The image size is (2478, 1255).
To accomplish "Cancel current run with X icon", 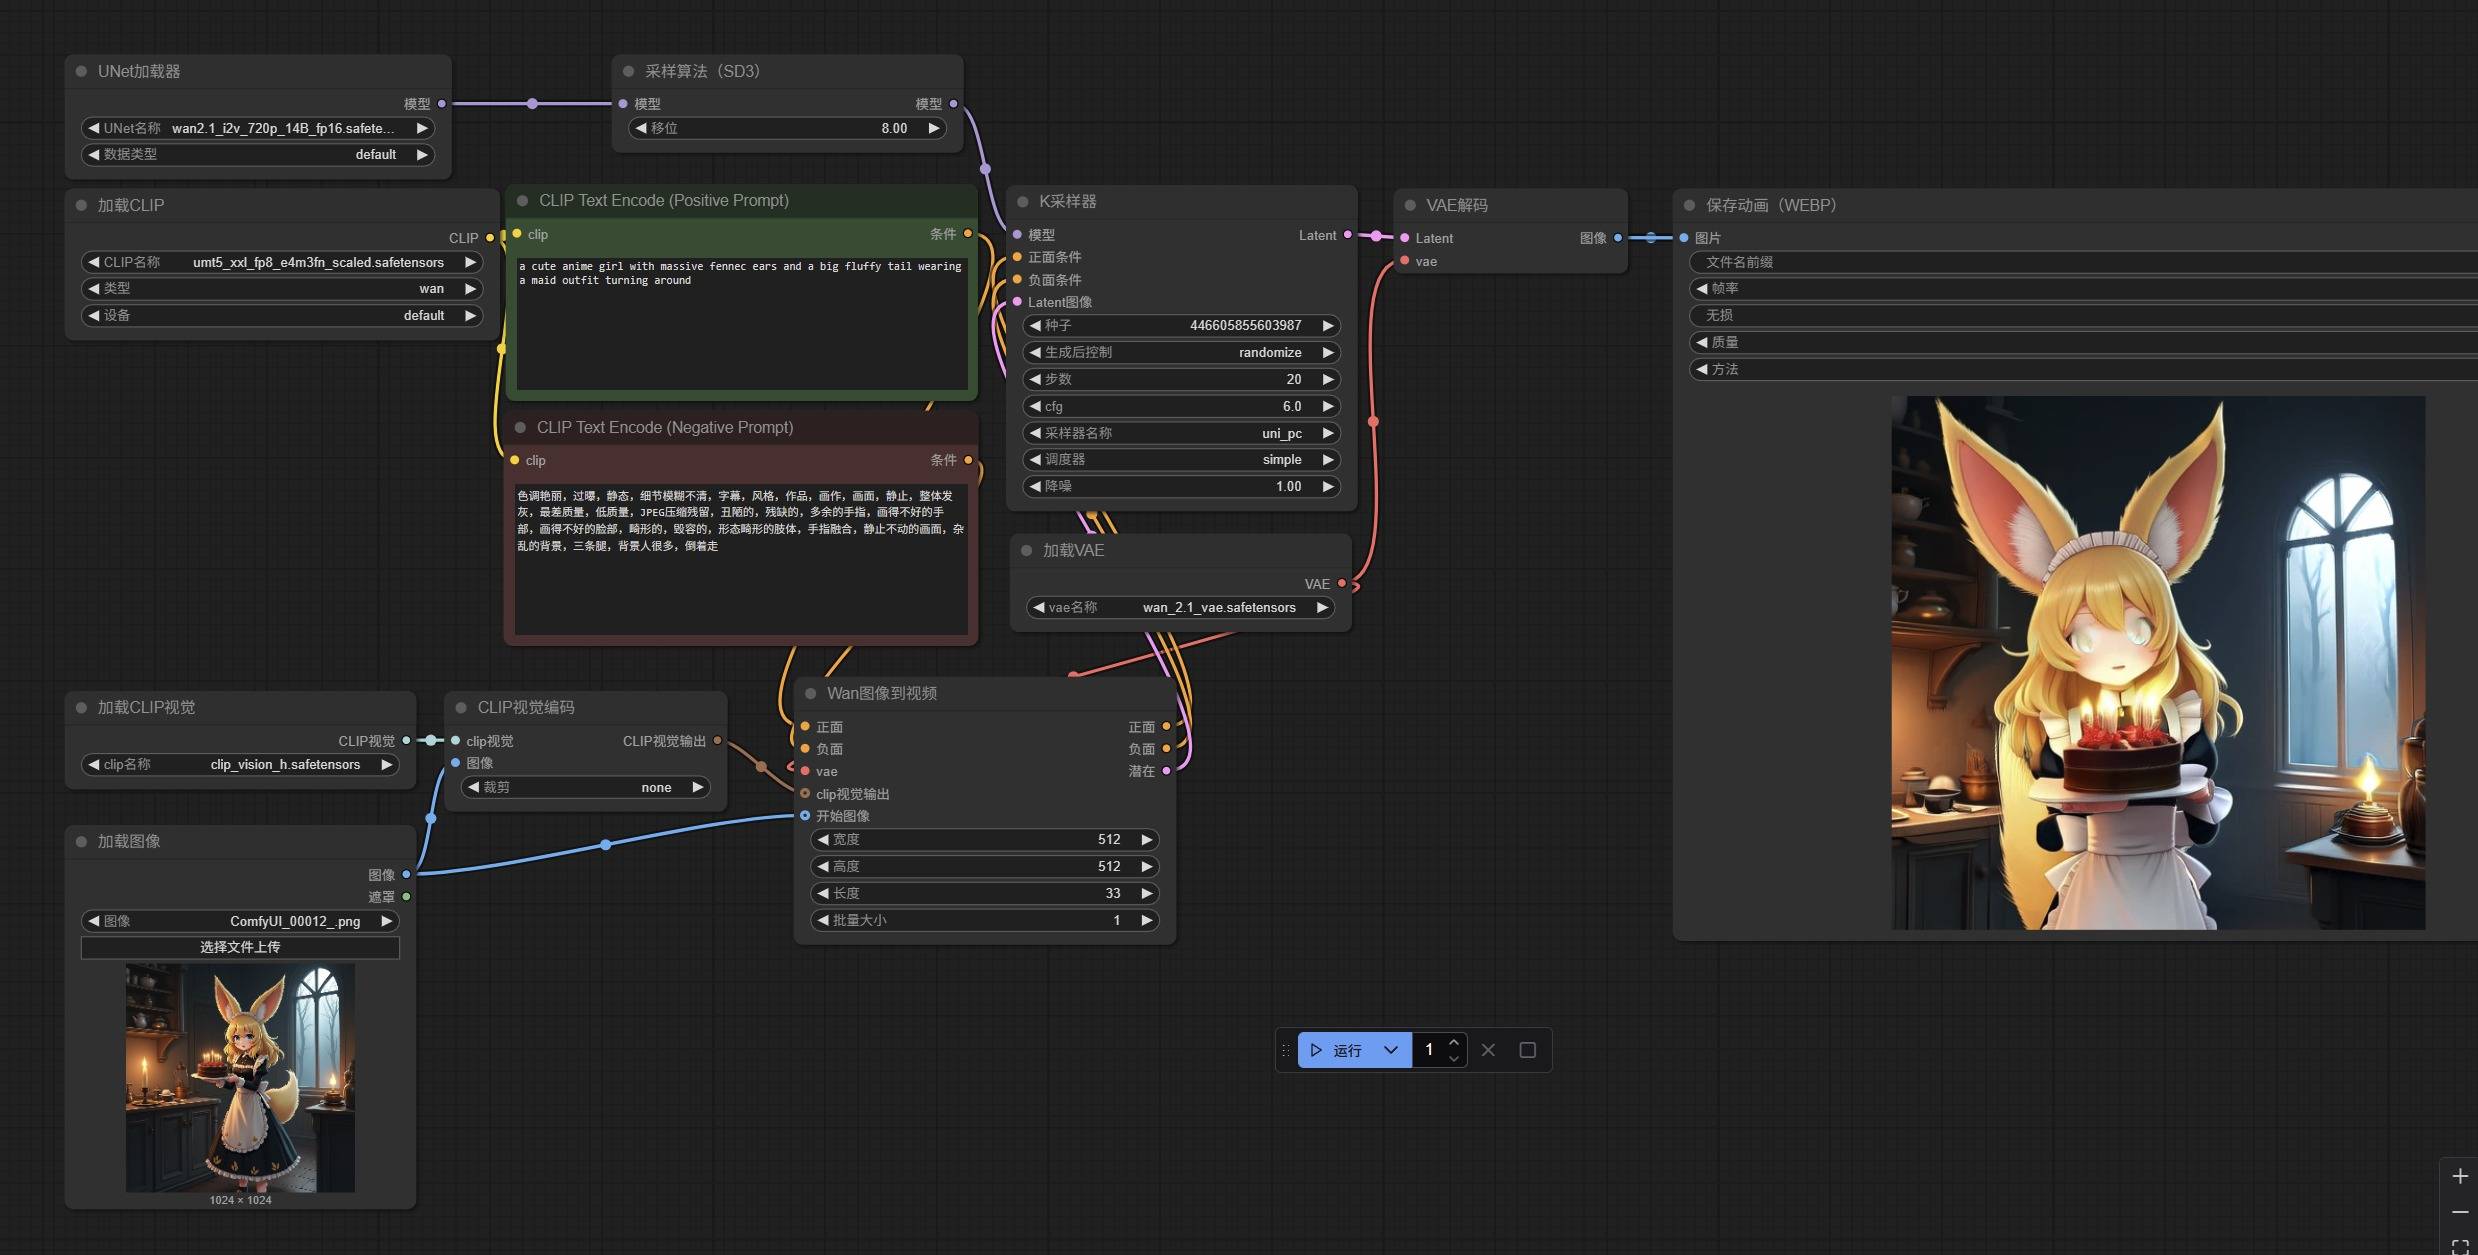I will pyautogui.click(x=1488, y=1050).
